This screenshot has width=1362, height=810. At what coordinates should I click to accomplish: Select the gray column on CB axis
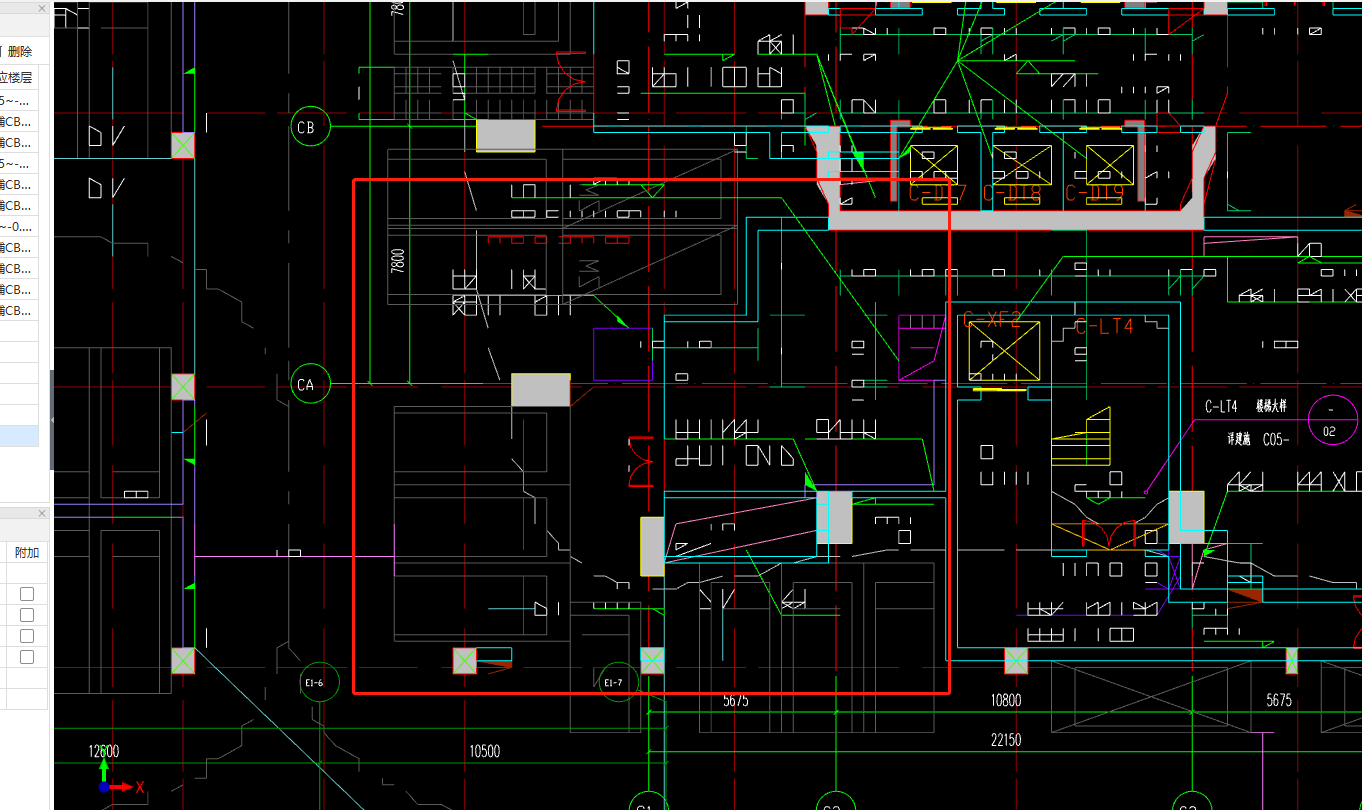tap(505, 135)
